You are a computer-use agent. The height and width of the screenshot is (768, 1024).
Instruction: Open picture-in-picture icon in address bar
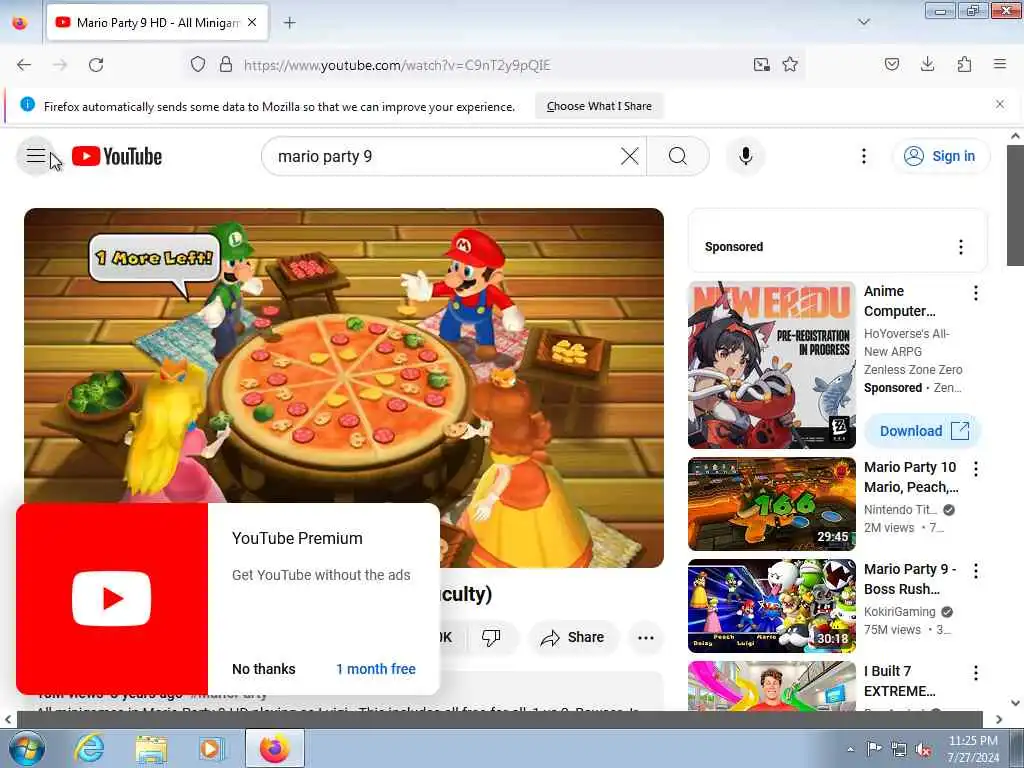click(x=761, y=65)
